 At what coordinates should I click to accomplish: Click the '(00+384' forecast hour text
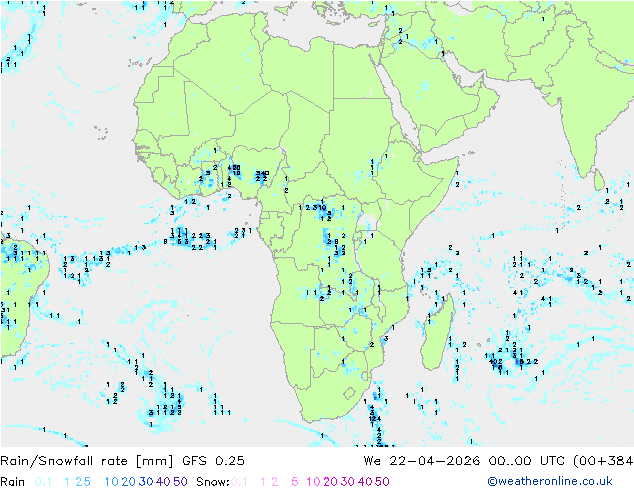point(603,461)
